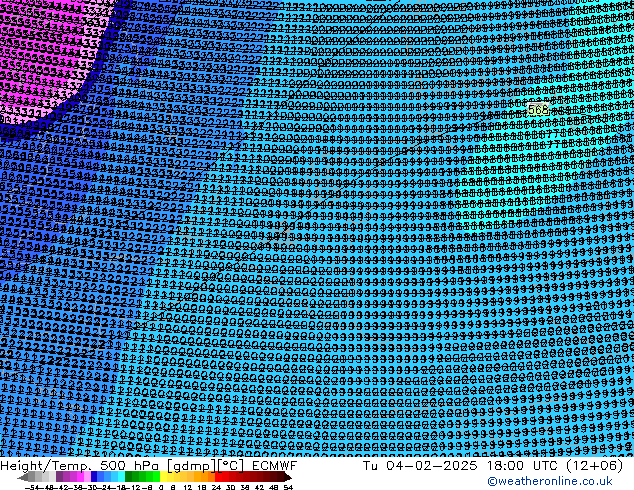The image size is (634, 490).
Task: Click the forecast step text '(12+06)'
Action: click(594, 466)
